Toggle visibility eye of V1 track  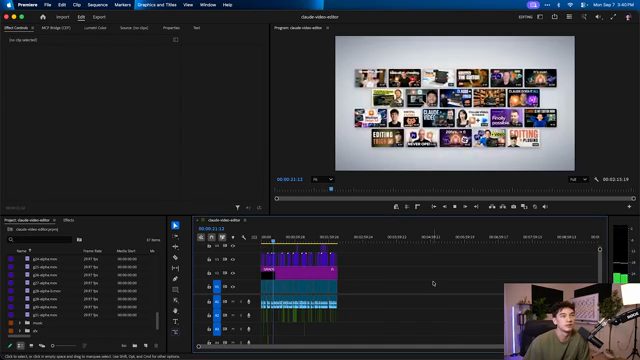(233, 287)
